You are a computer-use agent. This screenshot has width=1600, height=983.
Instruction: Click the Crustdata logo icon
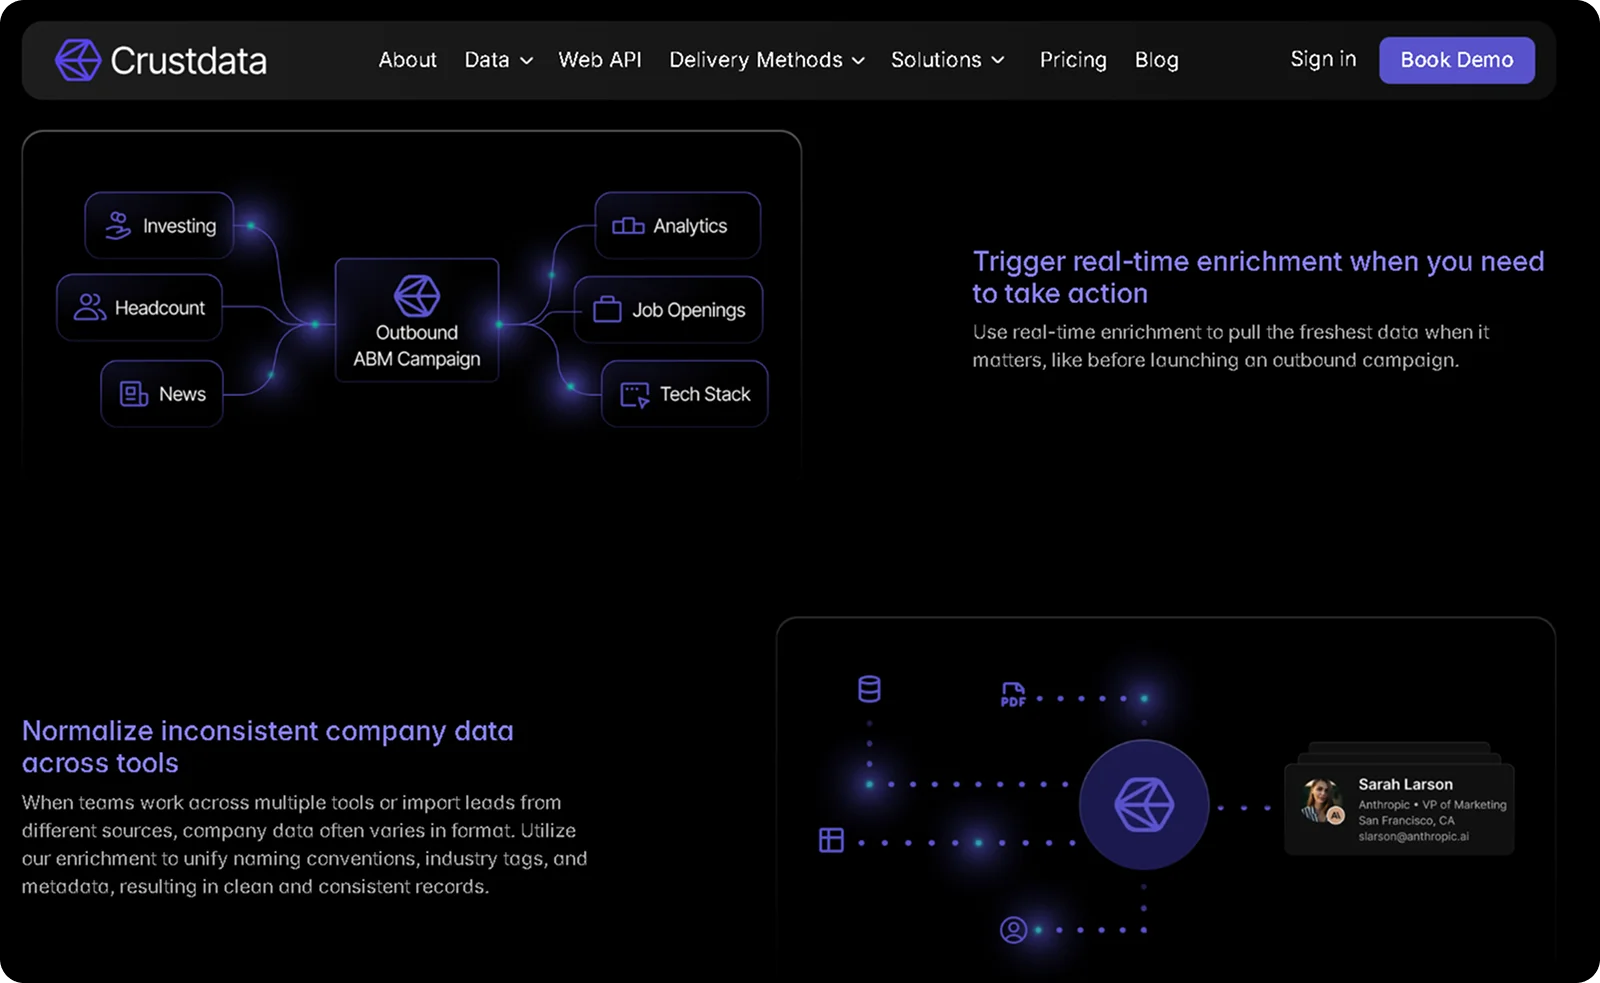[x=77, y=60]
